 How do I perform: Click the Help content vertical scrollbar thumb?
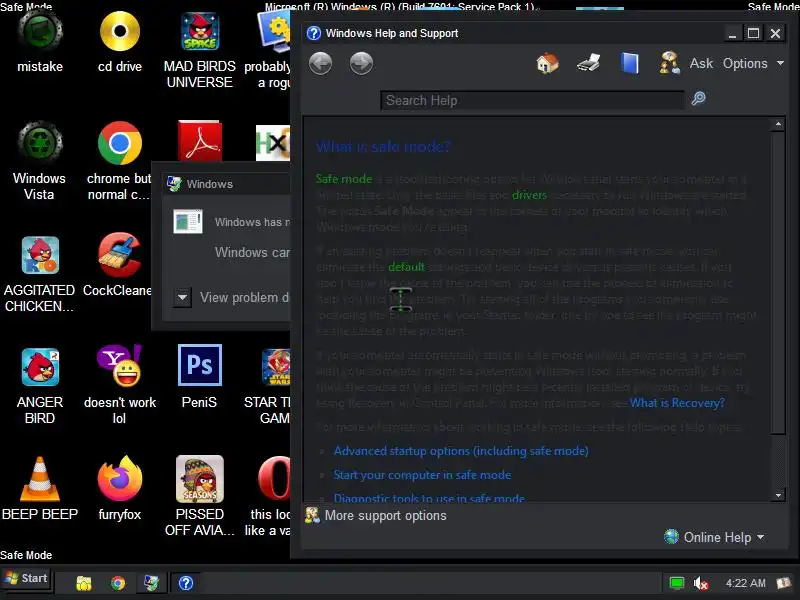[x=778, y=283]
